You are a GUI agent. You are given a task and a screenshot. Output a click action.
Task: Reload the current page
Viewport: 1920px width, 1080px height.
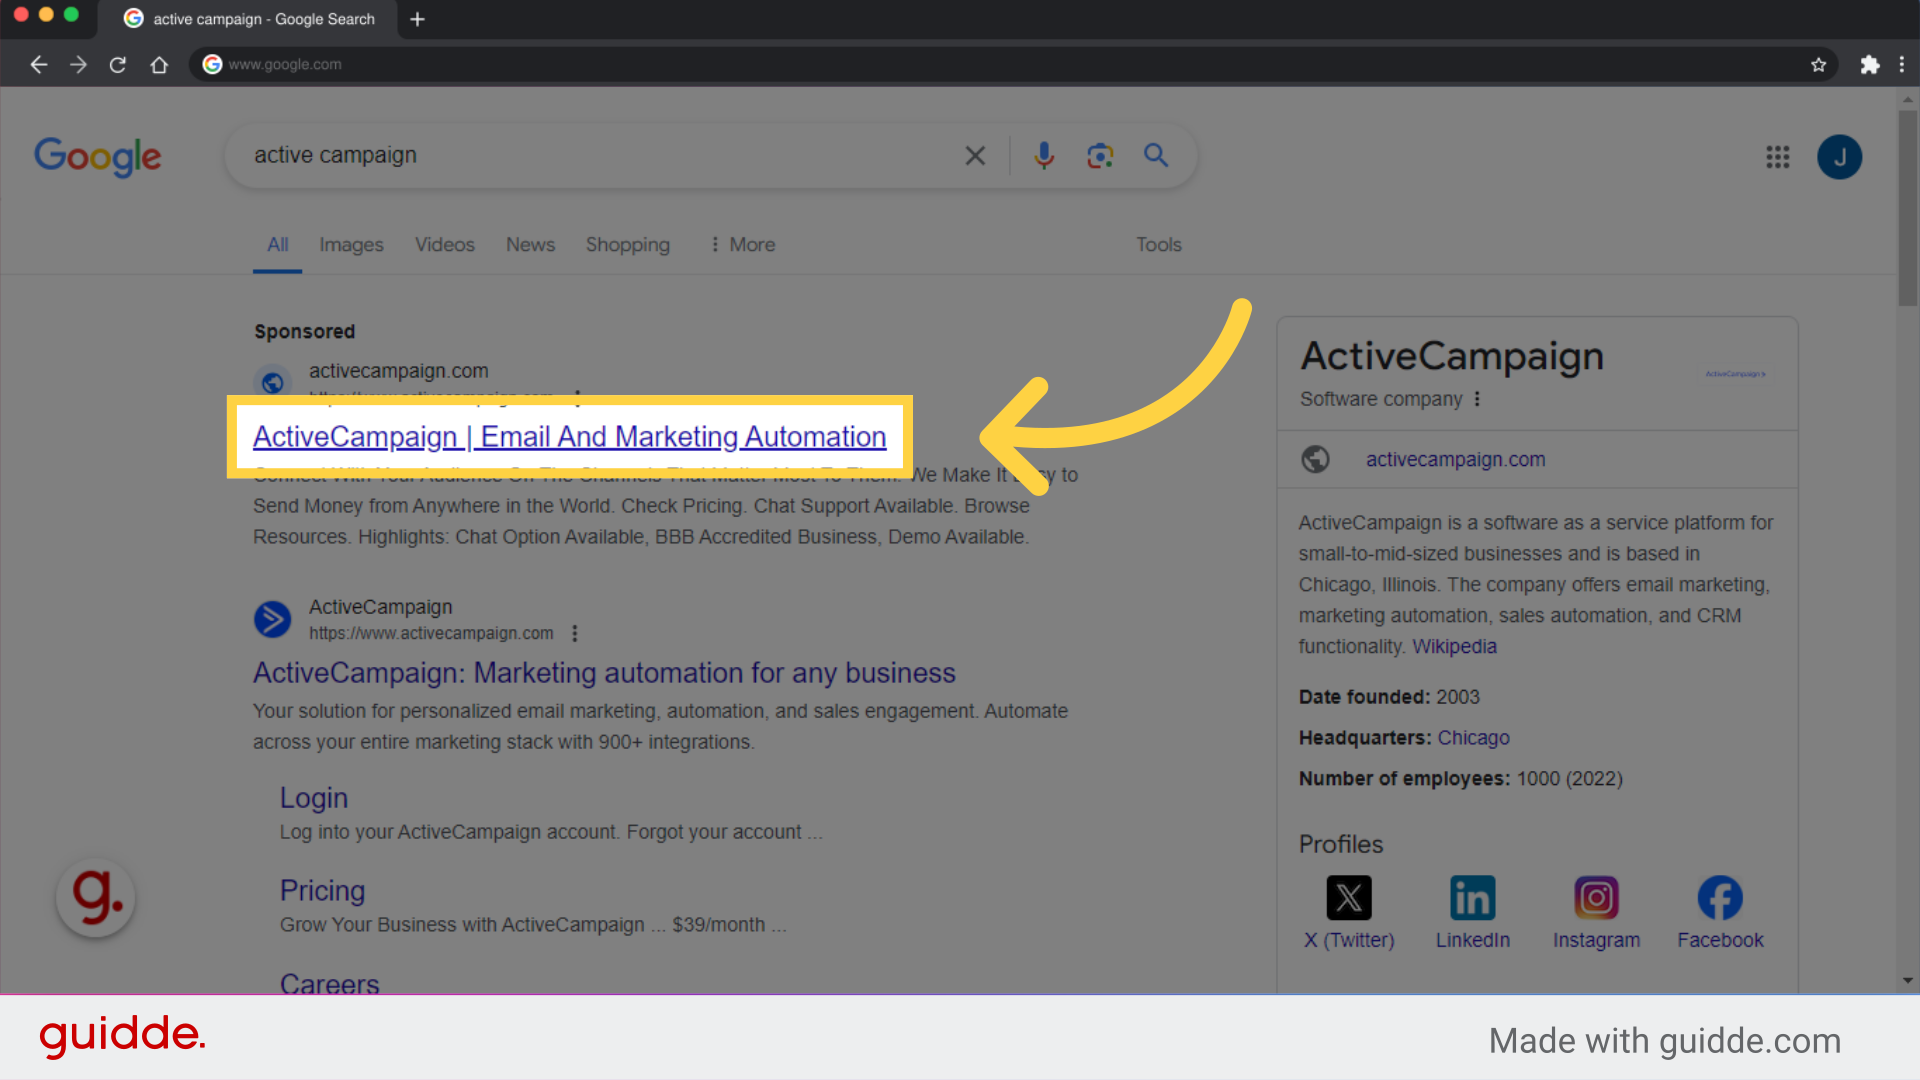click(117, 64)
